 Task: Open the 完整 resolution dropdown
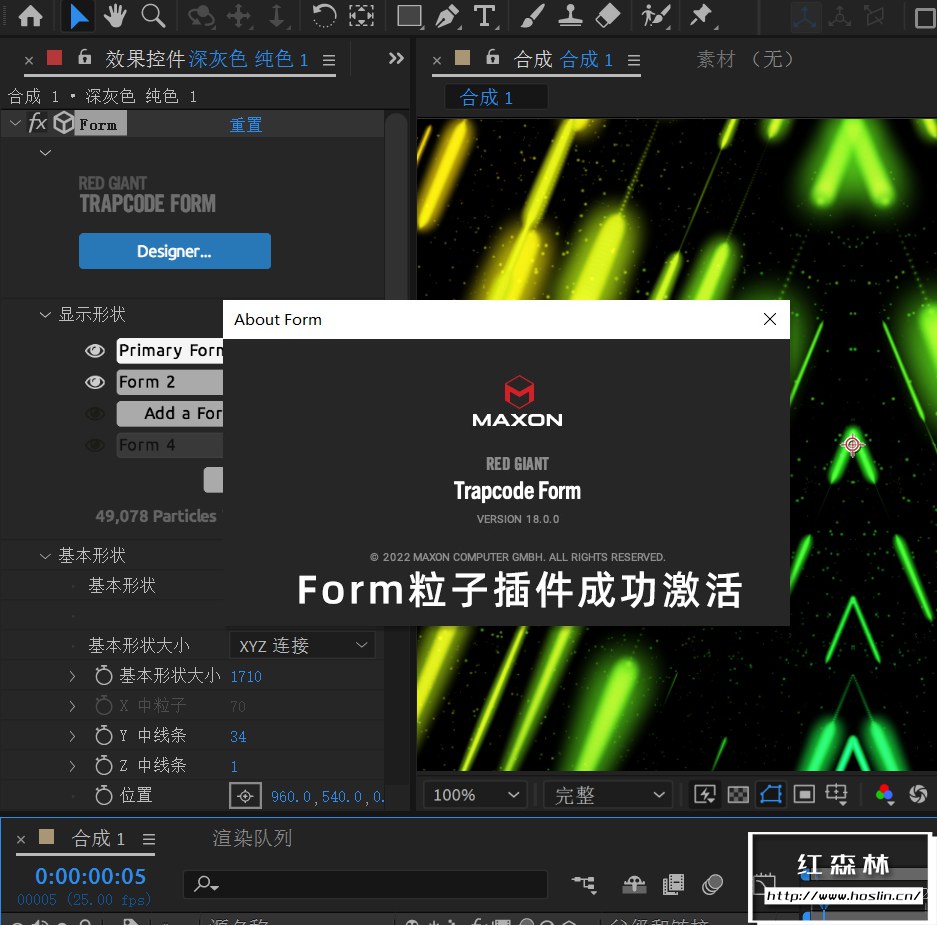pos(608,795)
